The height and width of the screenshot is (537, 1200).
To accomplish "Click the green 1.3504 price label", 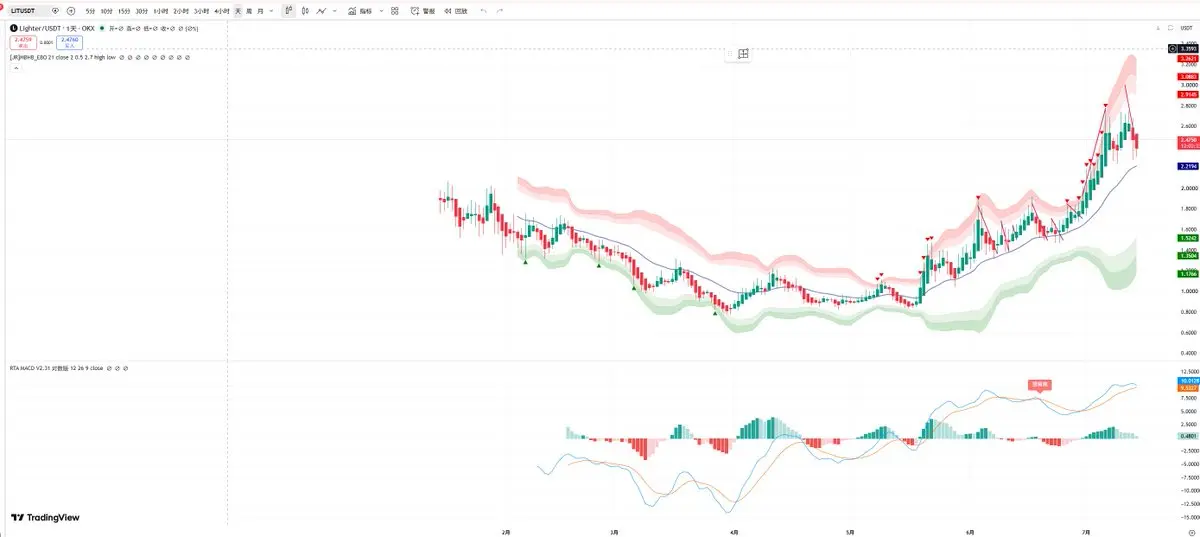I will (1188, 256).
